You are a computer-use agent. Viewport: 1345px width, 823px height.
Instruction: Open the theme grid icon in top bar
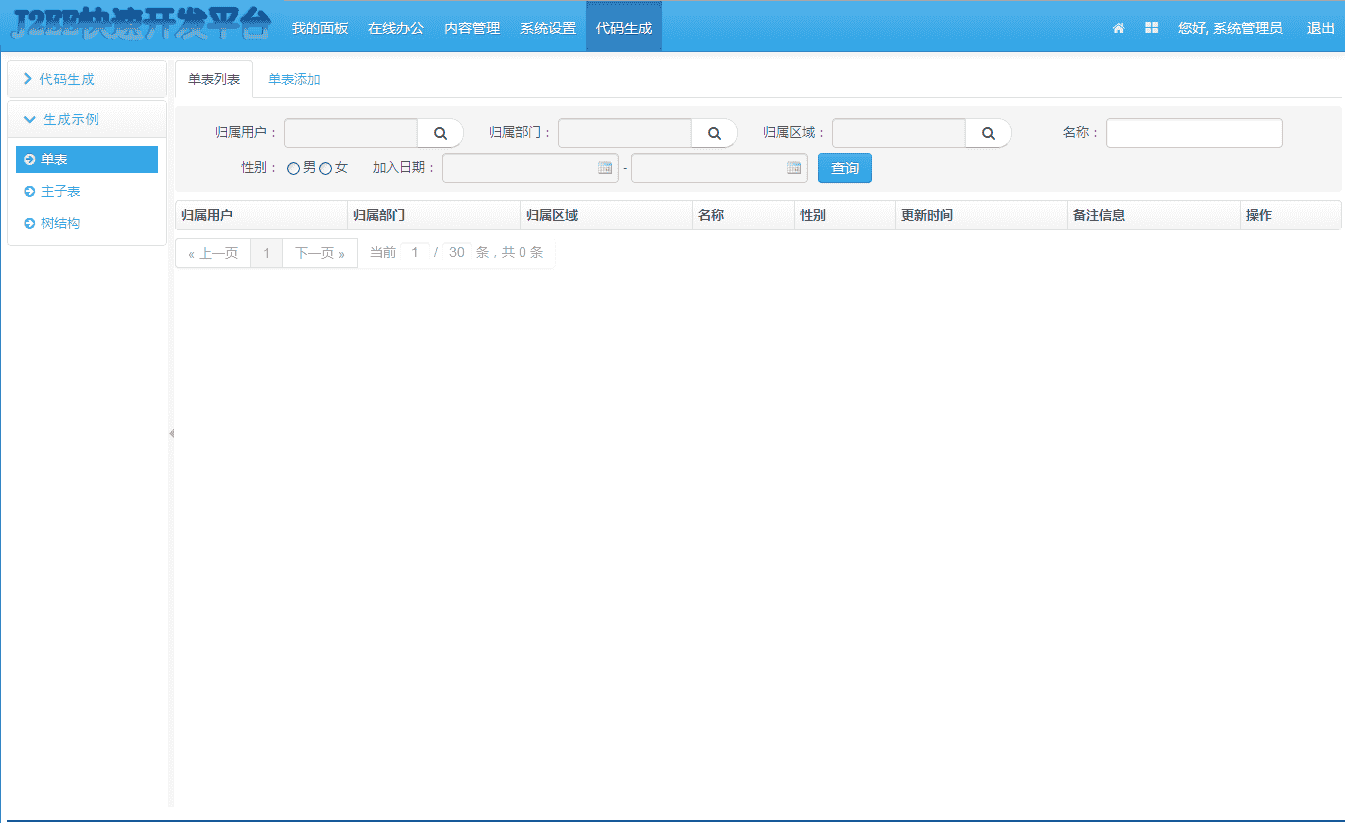(x=1151, y=28)
